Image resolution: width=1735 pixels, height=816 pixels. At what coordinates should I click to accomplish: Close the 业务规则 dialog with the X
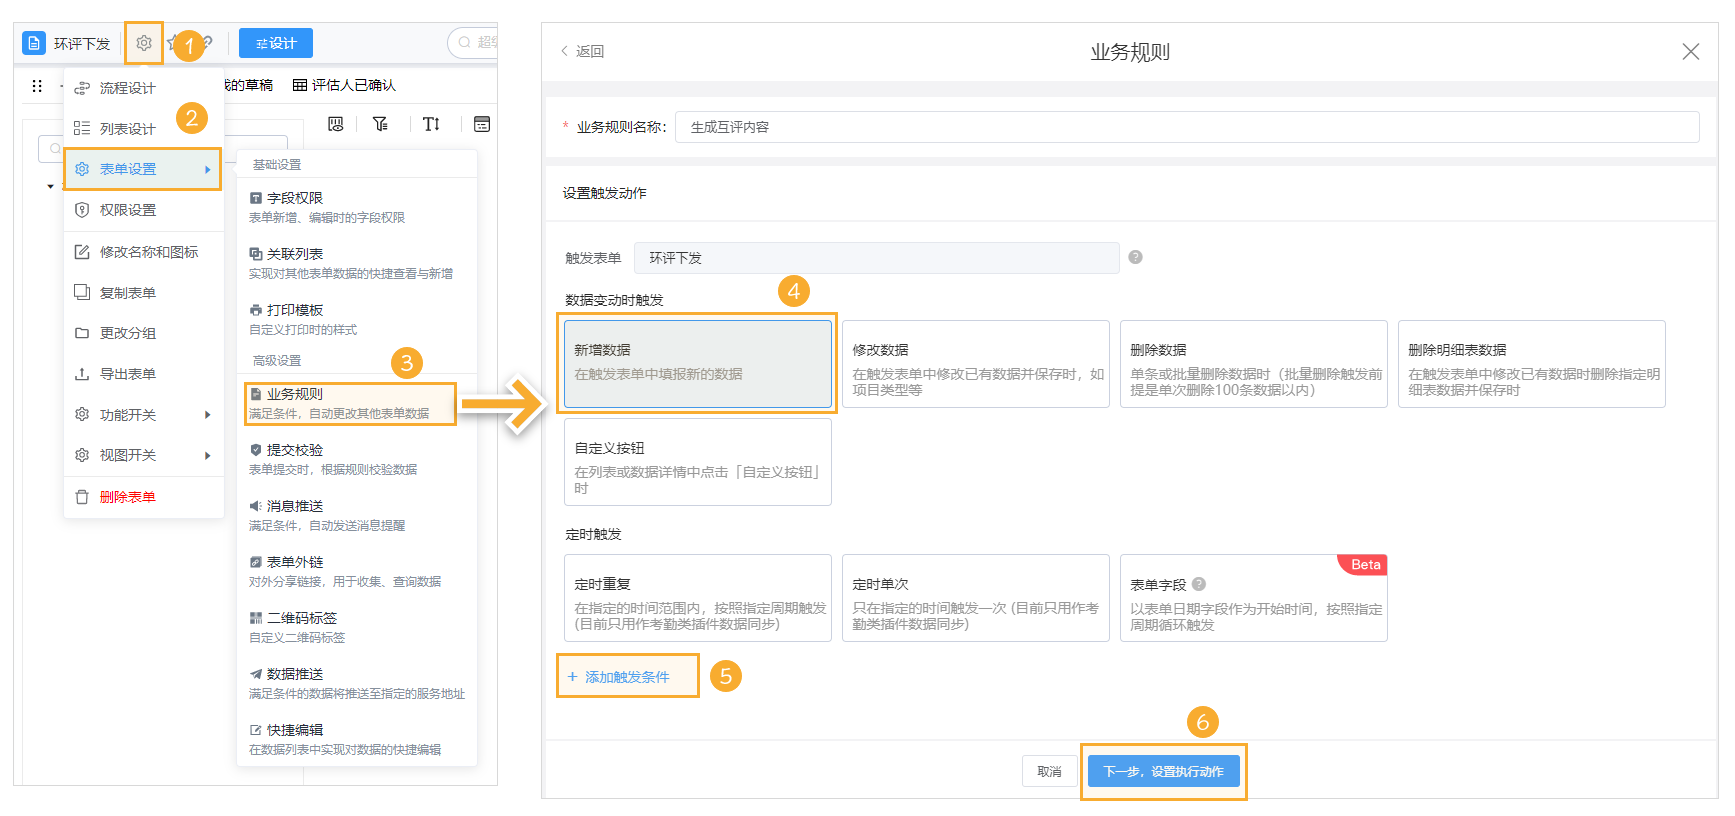pyautogui.click(x=1690, y=51)
